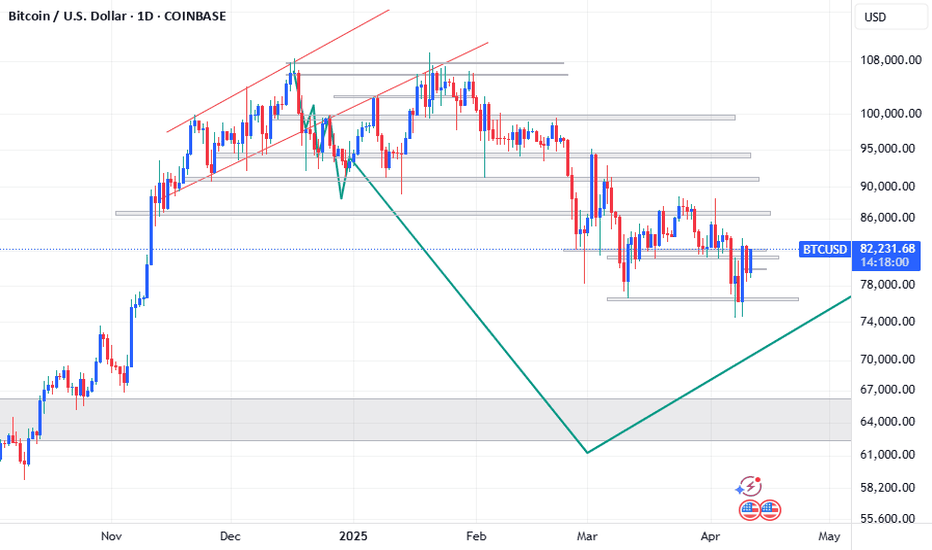Click the current price value 82,231.68
Screen dimensions: 932x550
pos(887,249)
